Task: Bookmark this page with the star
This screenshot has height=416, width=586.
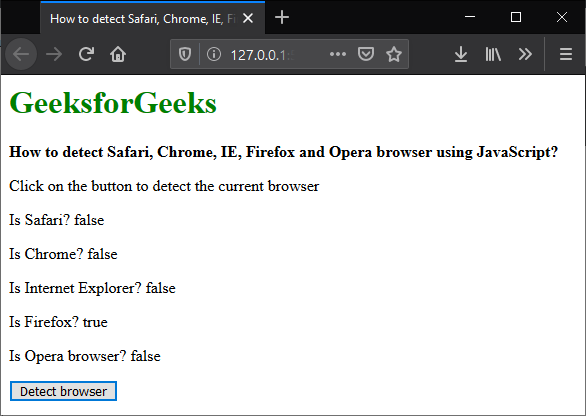Action: tap(394, 55)
